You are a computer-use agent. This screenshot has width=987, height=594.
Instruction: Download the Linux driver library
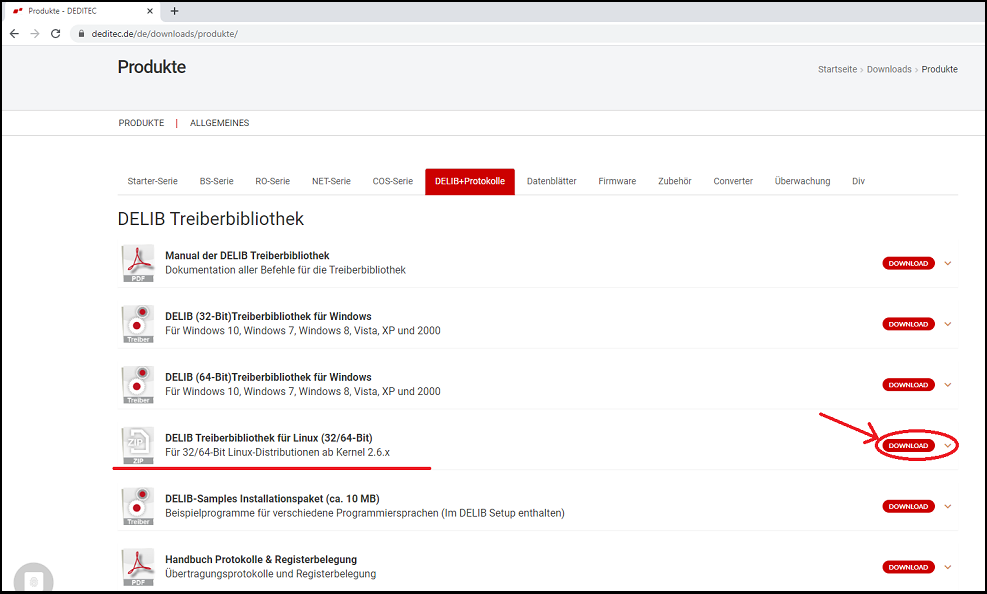click(x=908, y=446)
